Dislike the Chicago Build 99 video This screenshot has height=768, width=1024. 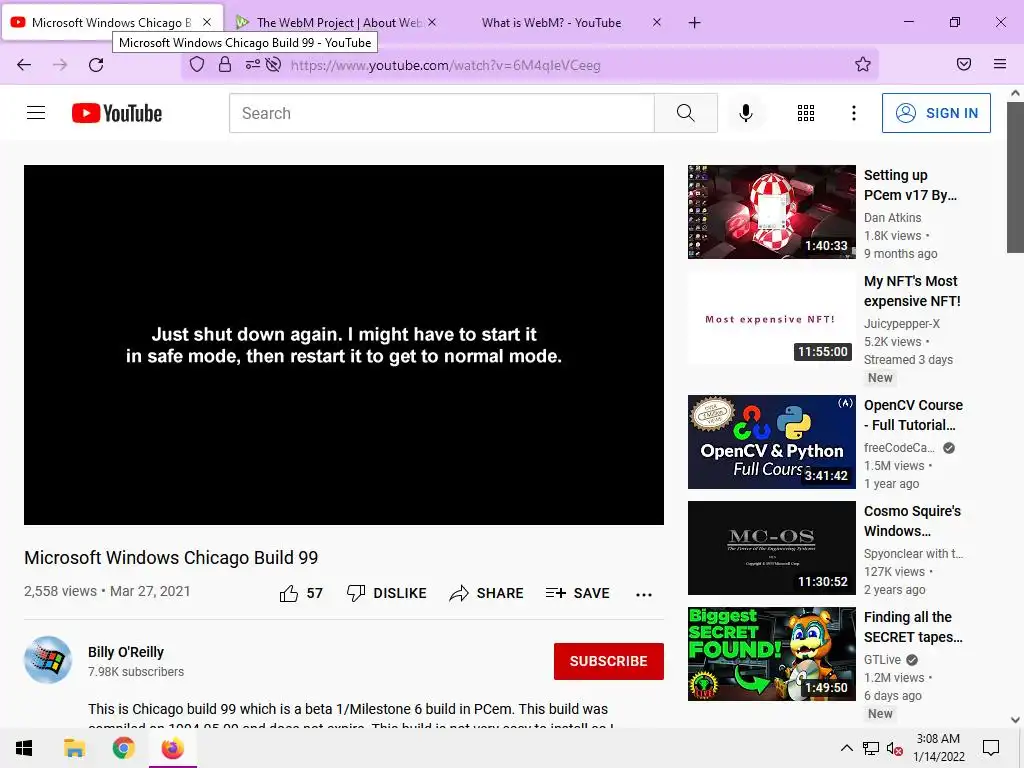click(387, 593)
